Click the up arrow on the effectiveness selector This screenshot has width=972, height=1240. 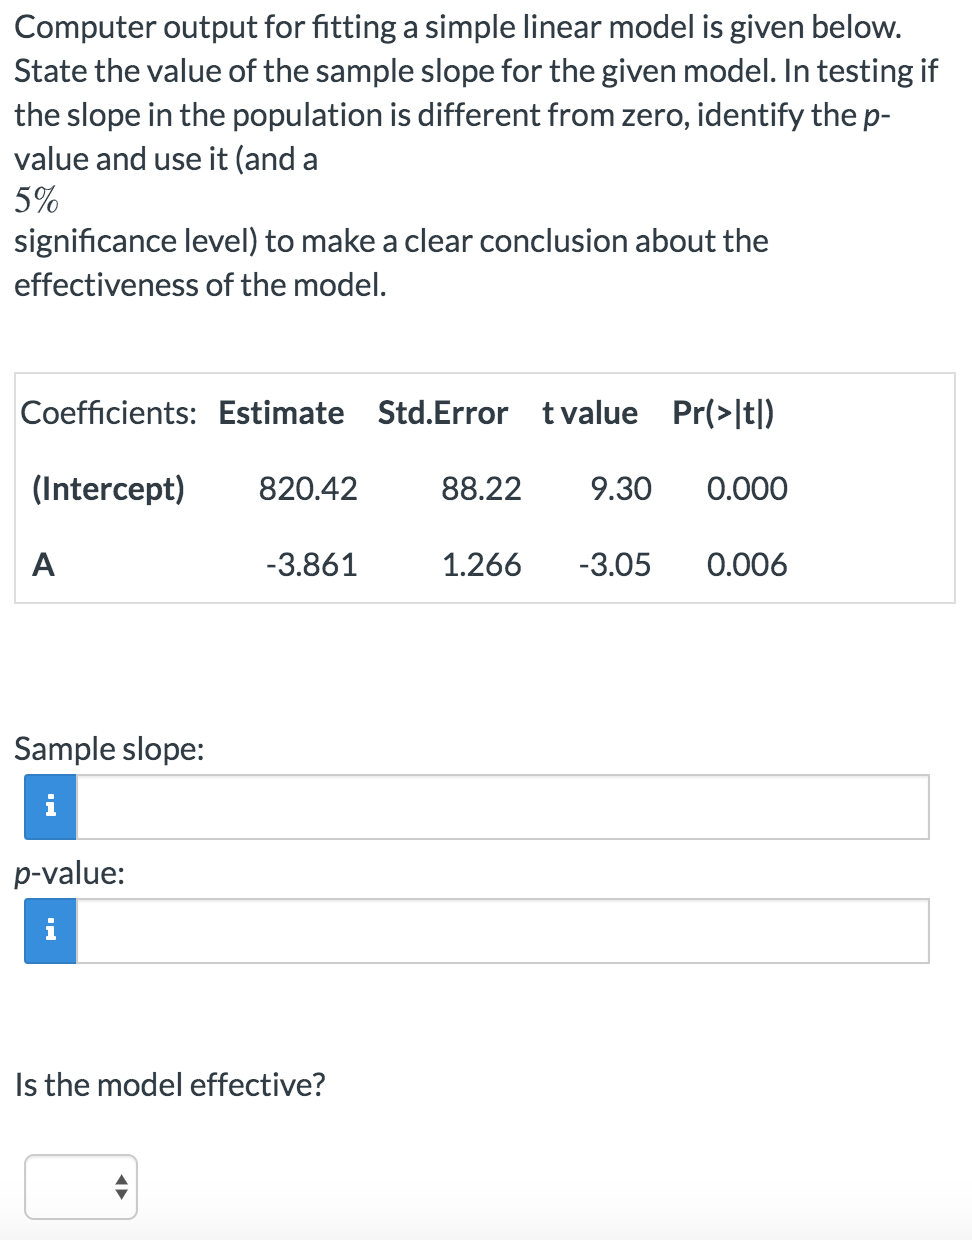point(120,1180)
